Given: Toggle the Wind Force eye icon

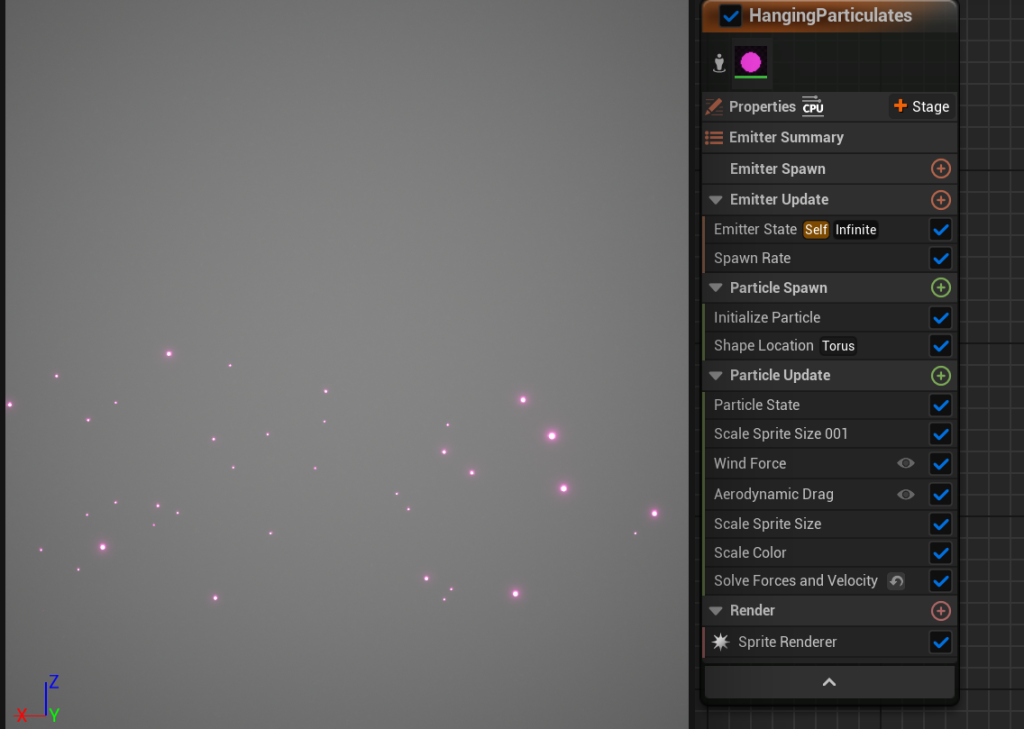Looking at the screenshot, I should click(x=905, y=464).
